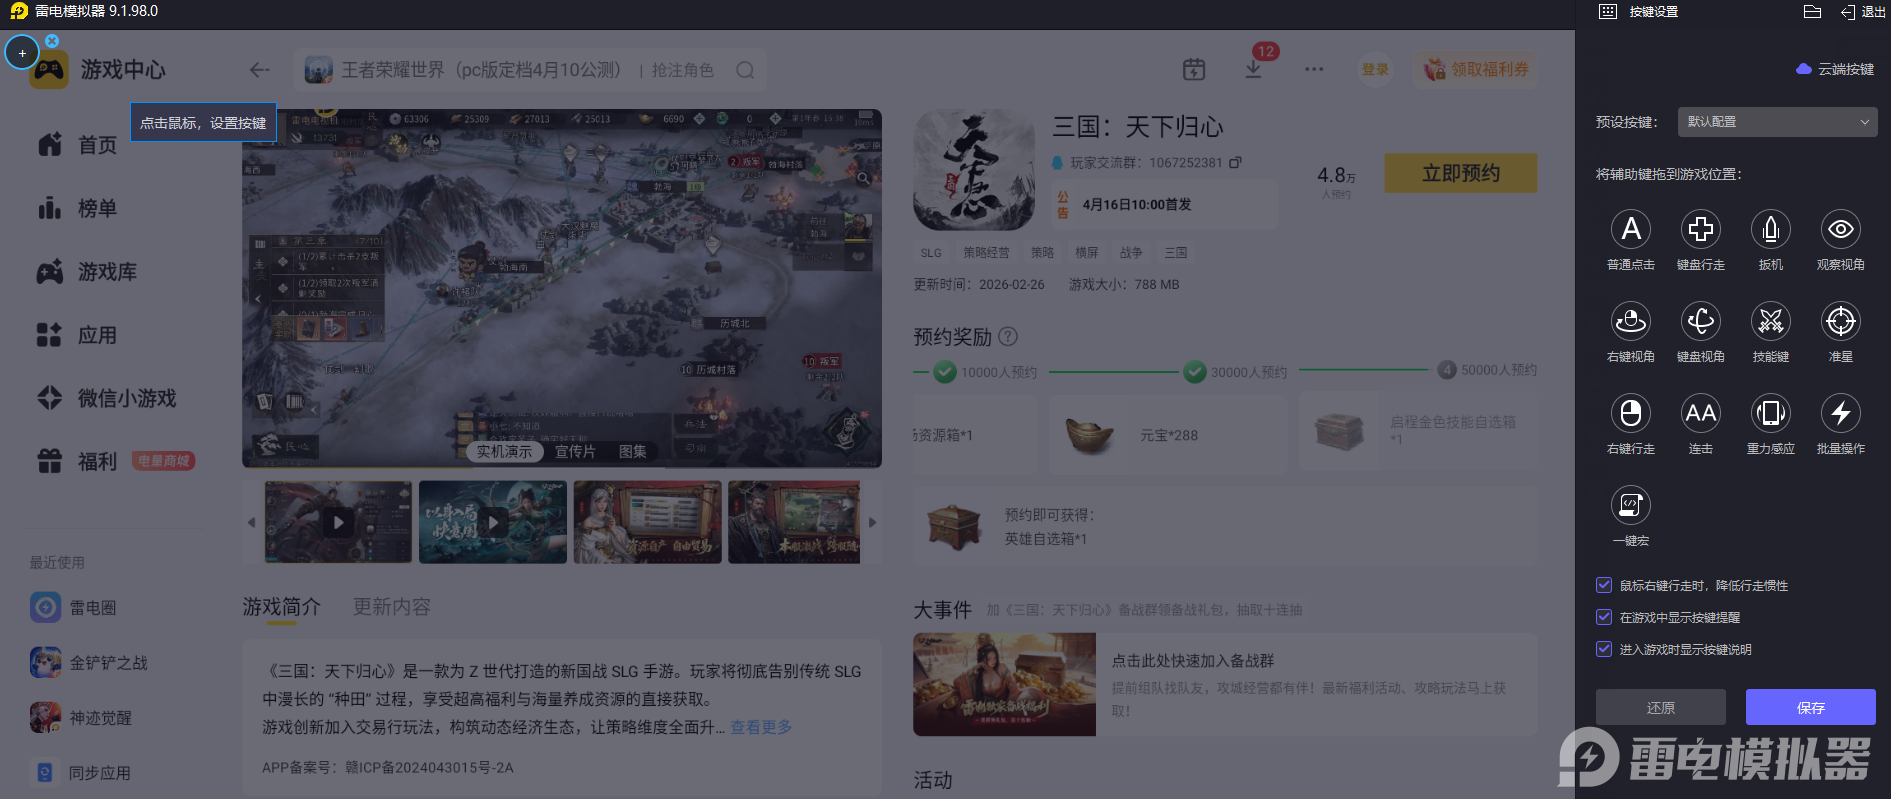Select the 连击 combo click icon
Image resolution: width=1891 pixels, height=799 pixels.
[1701, 413]
